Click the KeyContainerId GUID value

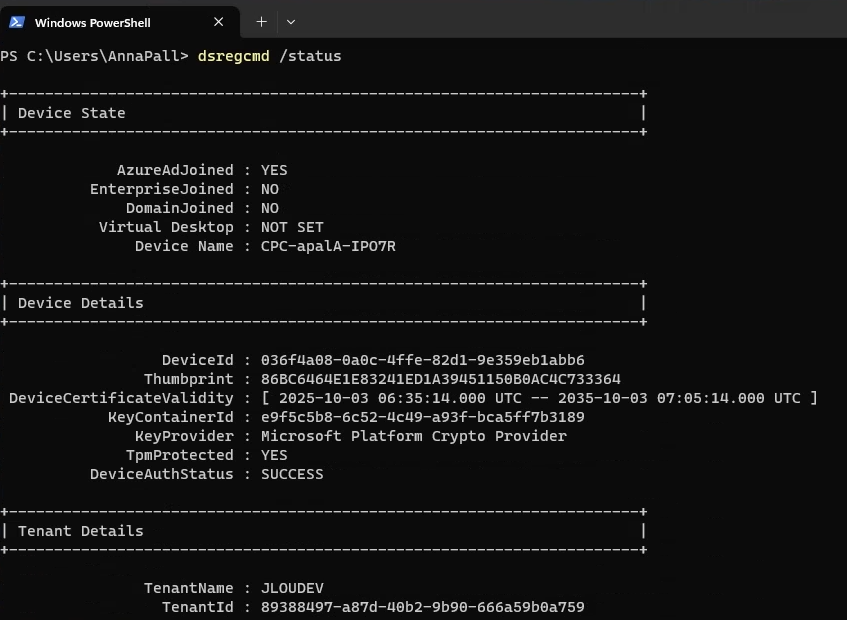point(422,417)
